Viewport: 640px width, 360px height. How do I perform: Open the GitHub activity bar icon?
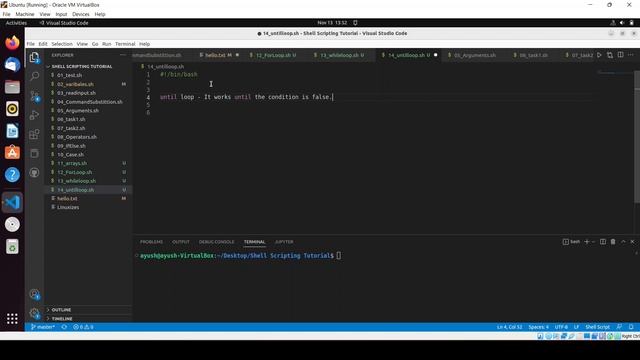(x=35, y=173)
